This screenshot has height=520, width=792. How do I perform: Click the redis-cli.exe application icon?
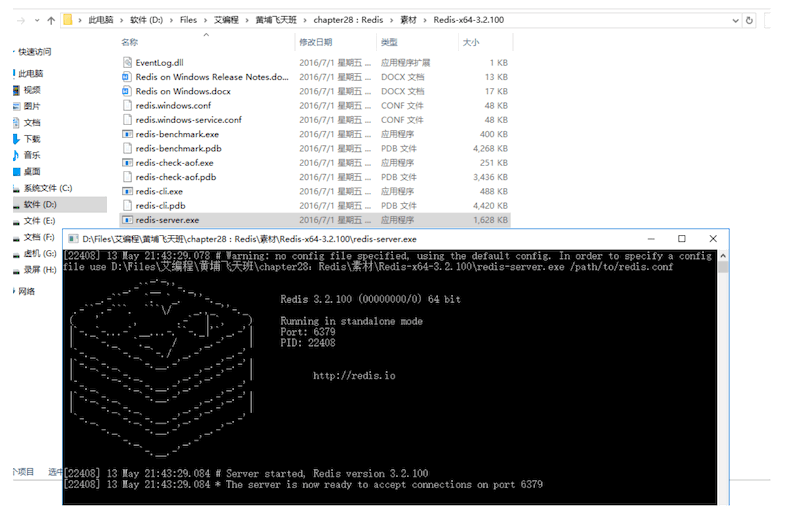coord(127,192)
